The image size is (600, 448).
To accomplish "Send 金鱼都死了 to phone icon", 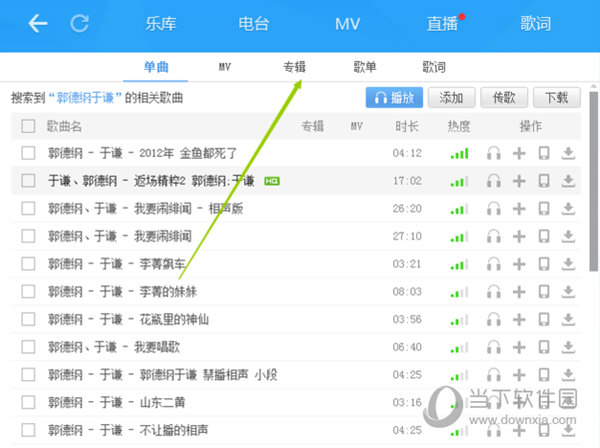I will (x=544, y=153).
